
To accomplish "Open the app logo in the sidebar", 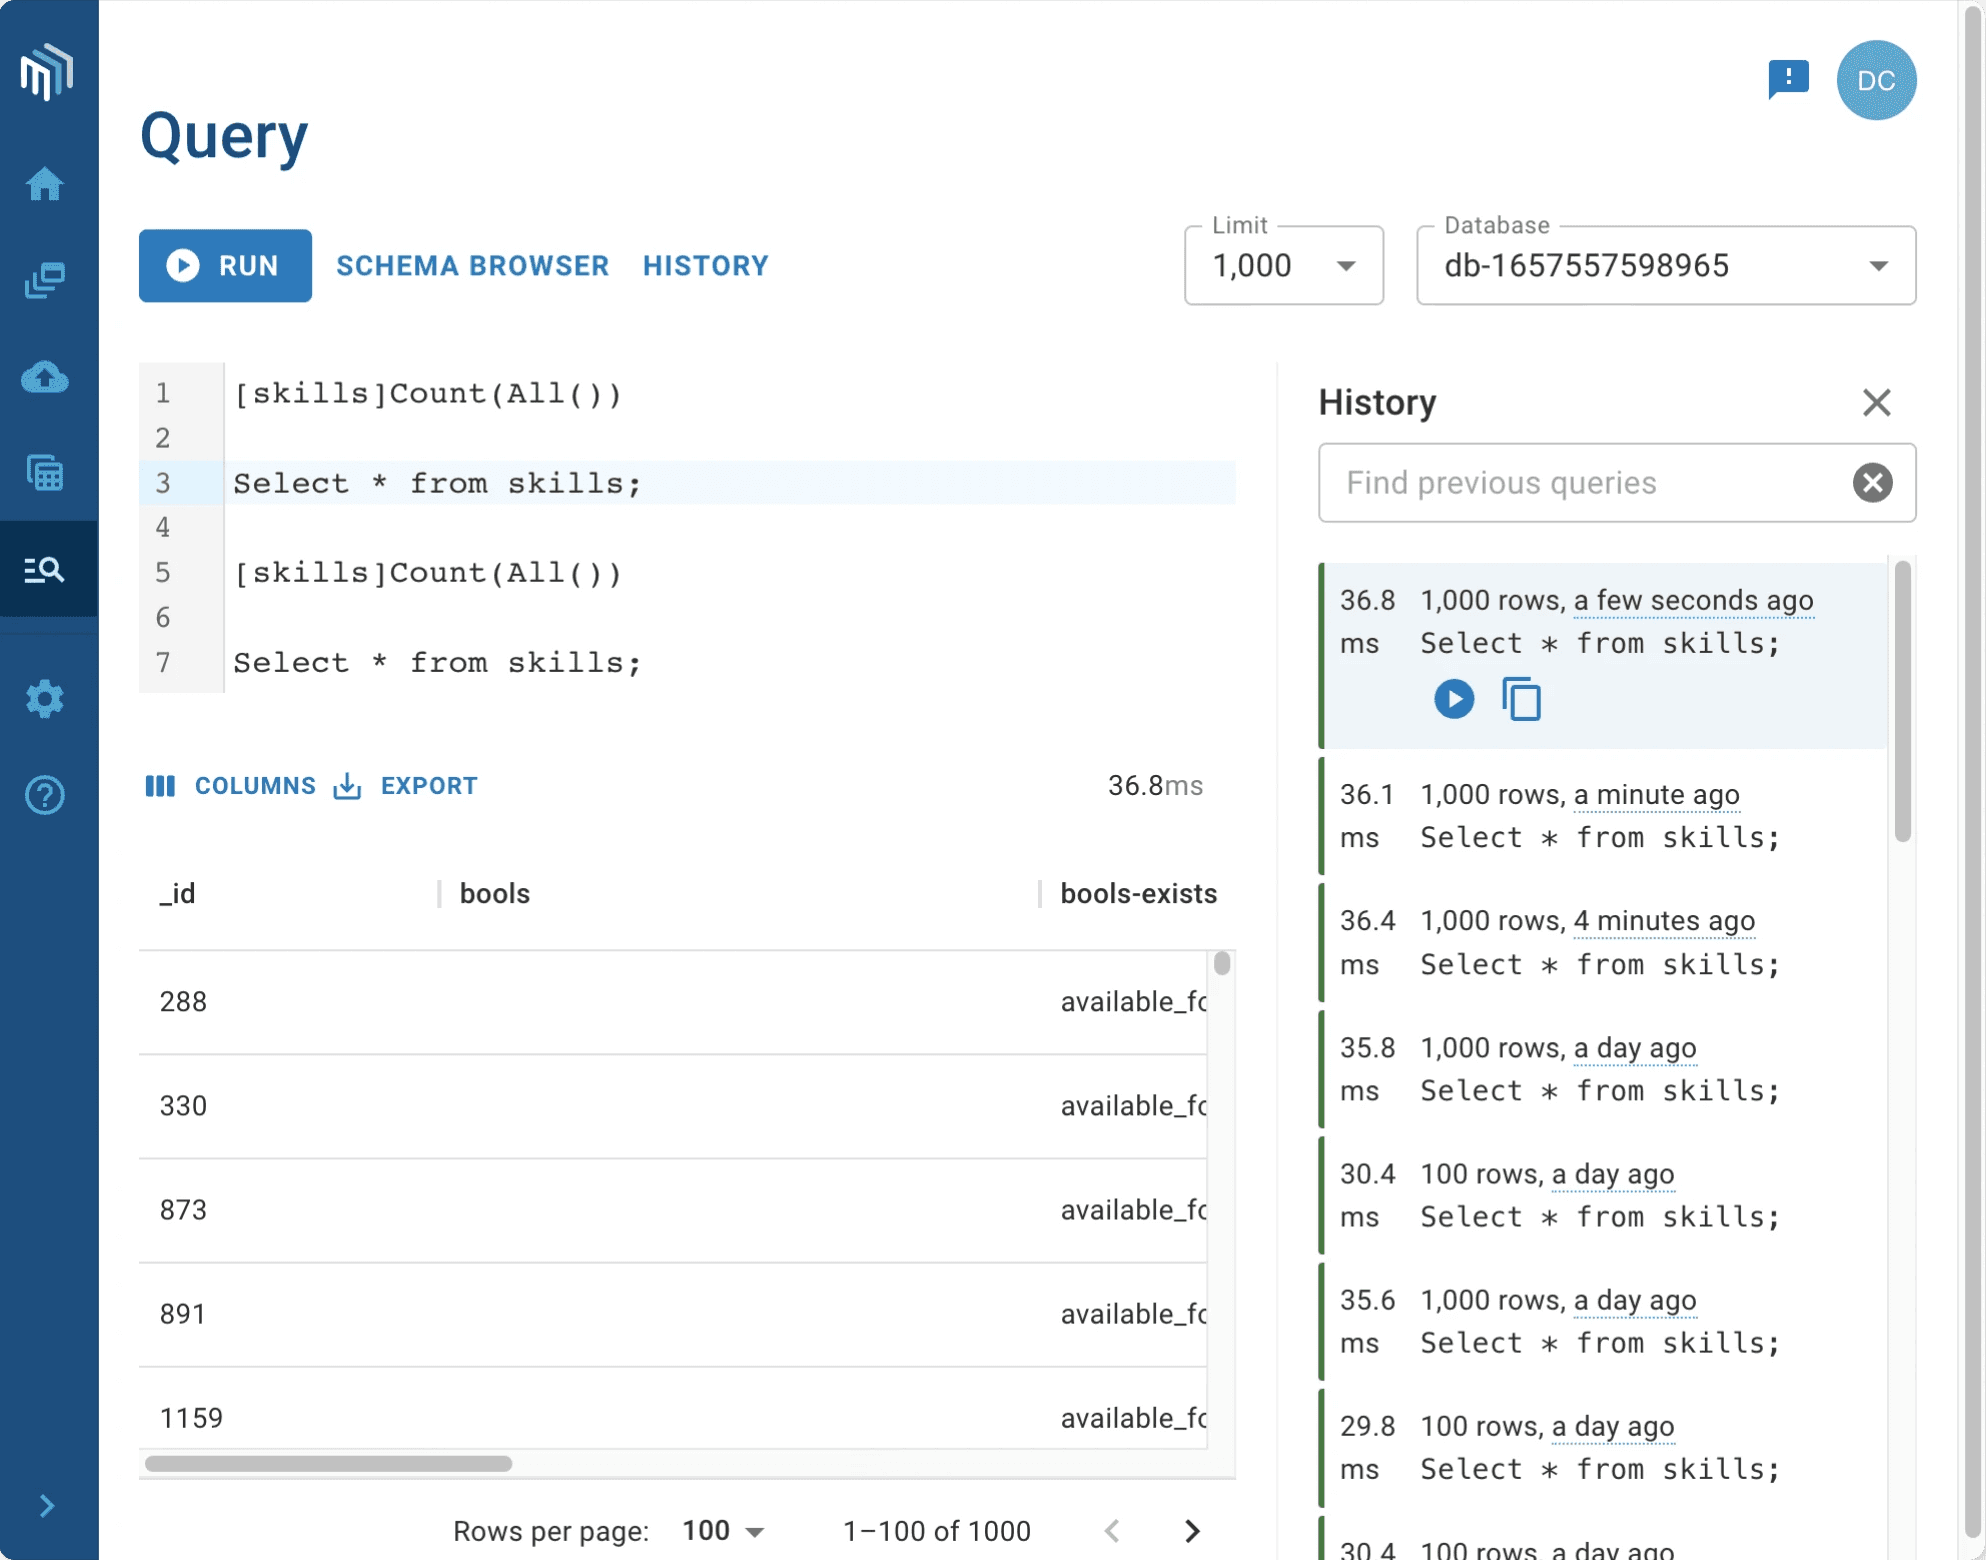I will pyautogui.click(x=46, y=72).
